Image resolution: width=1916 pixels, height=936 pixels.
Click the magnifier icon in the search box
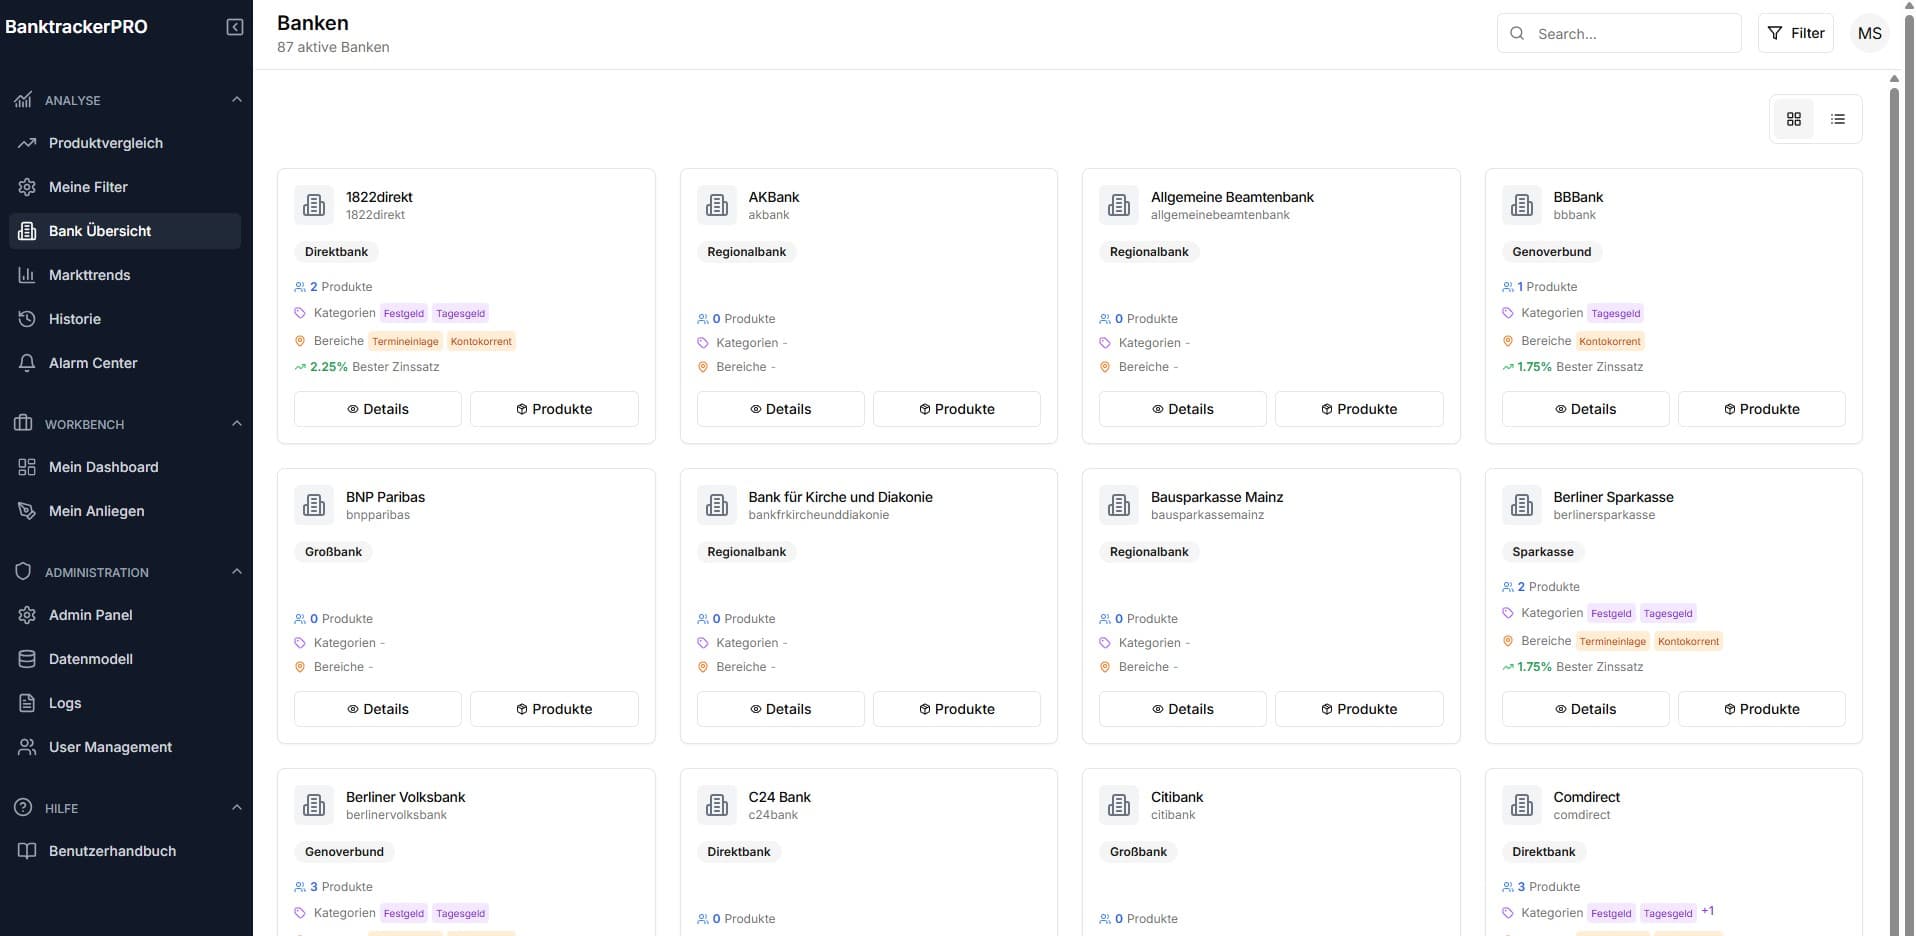tap(1517, 33)
